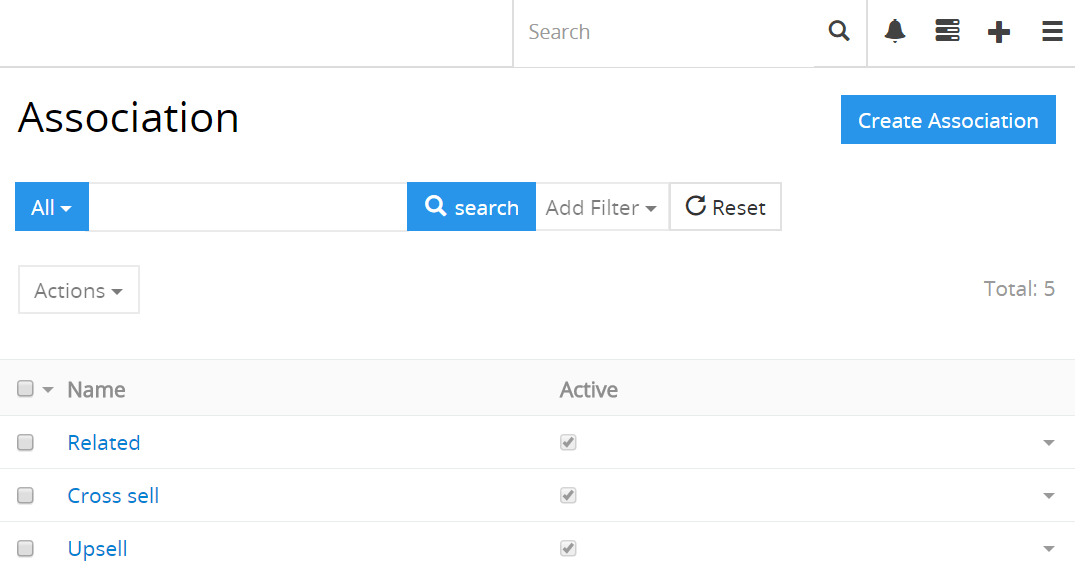Open the Upsell association link
This screenshot has height=574, width=1075.
coord(97,548)
